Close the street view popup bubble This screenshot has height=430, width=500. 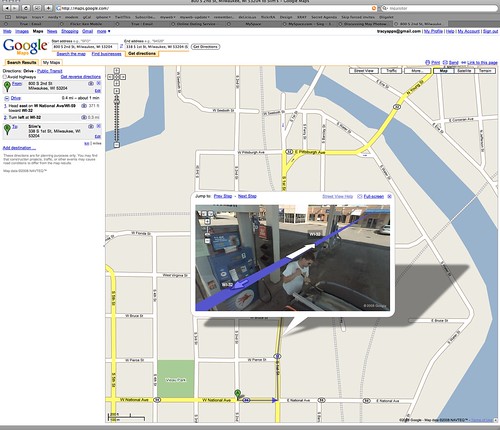(x=389, y=196)
